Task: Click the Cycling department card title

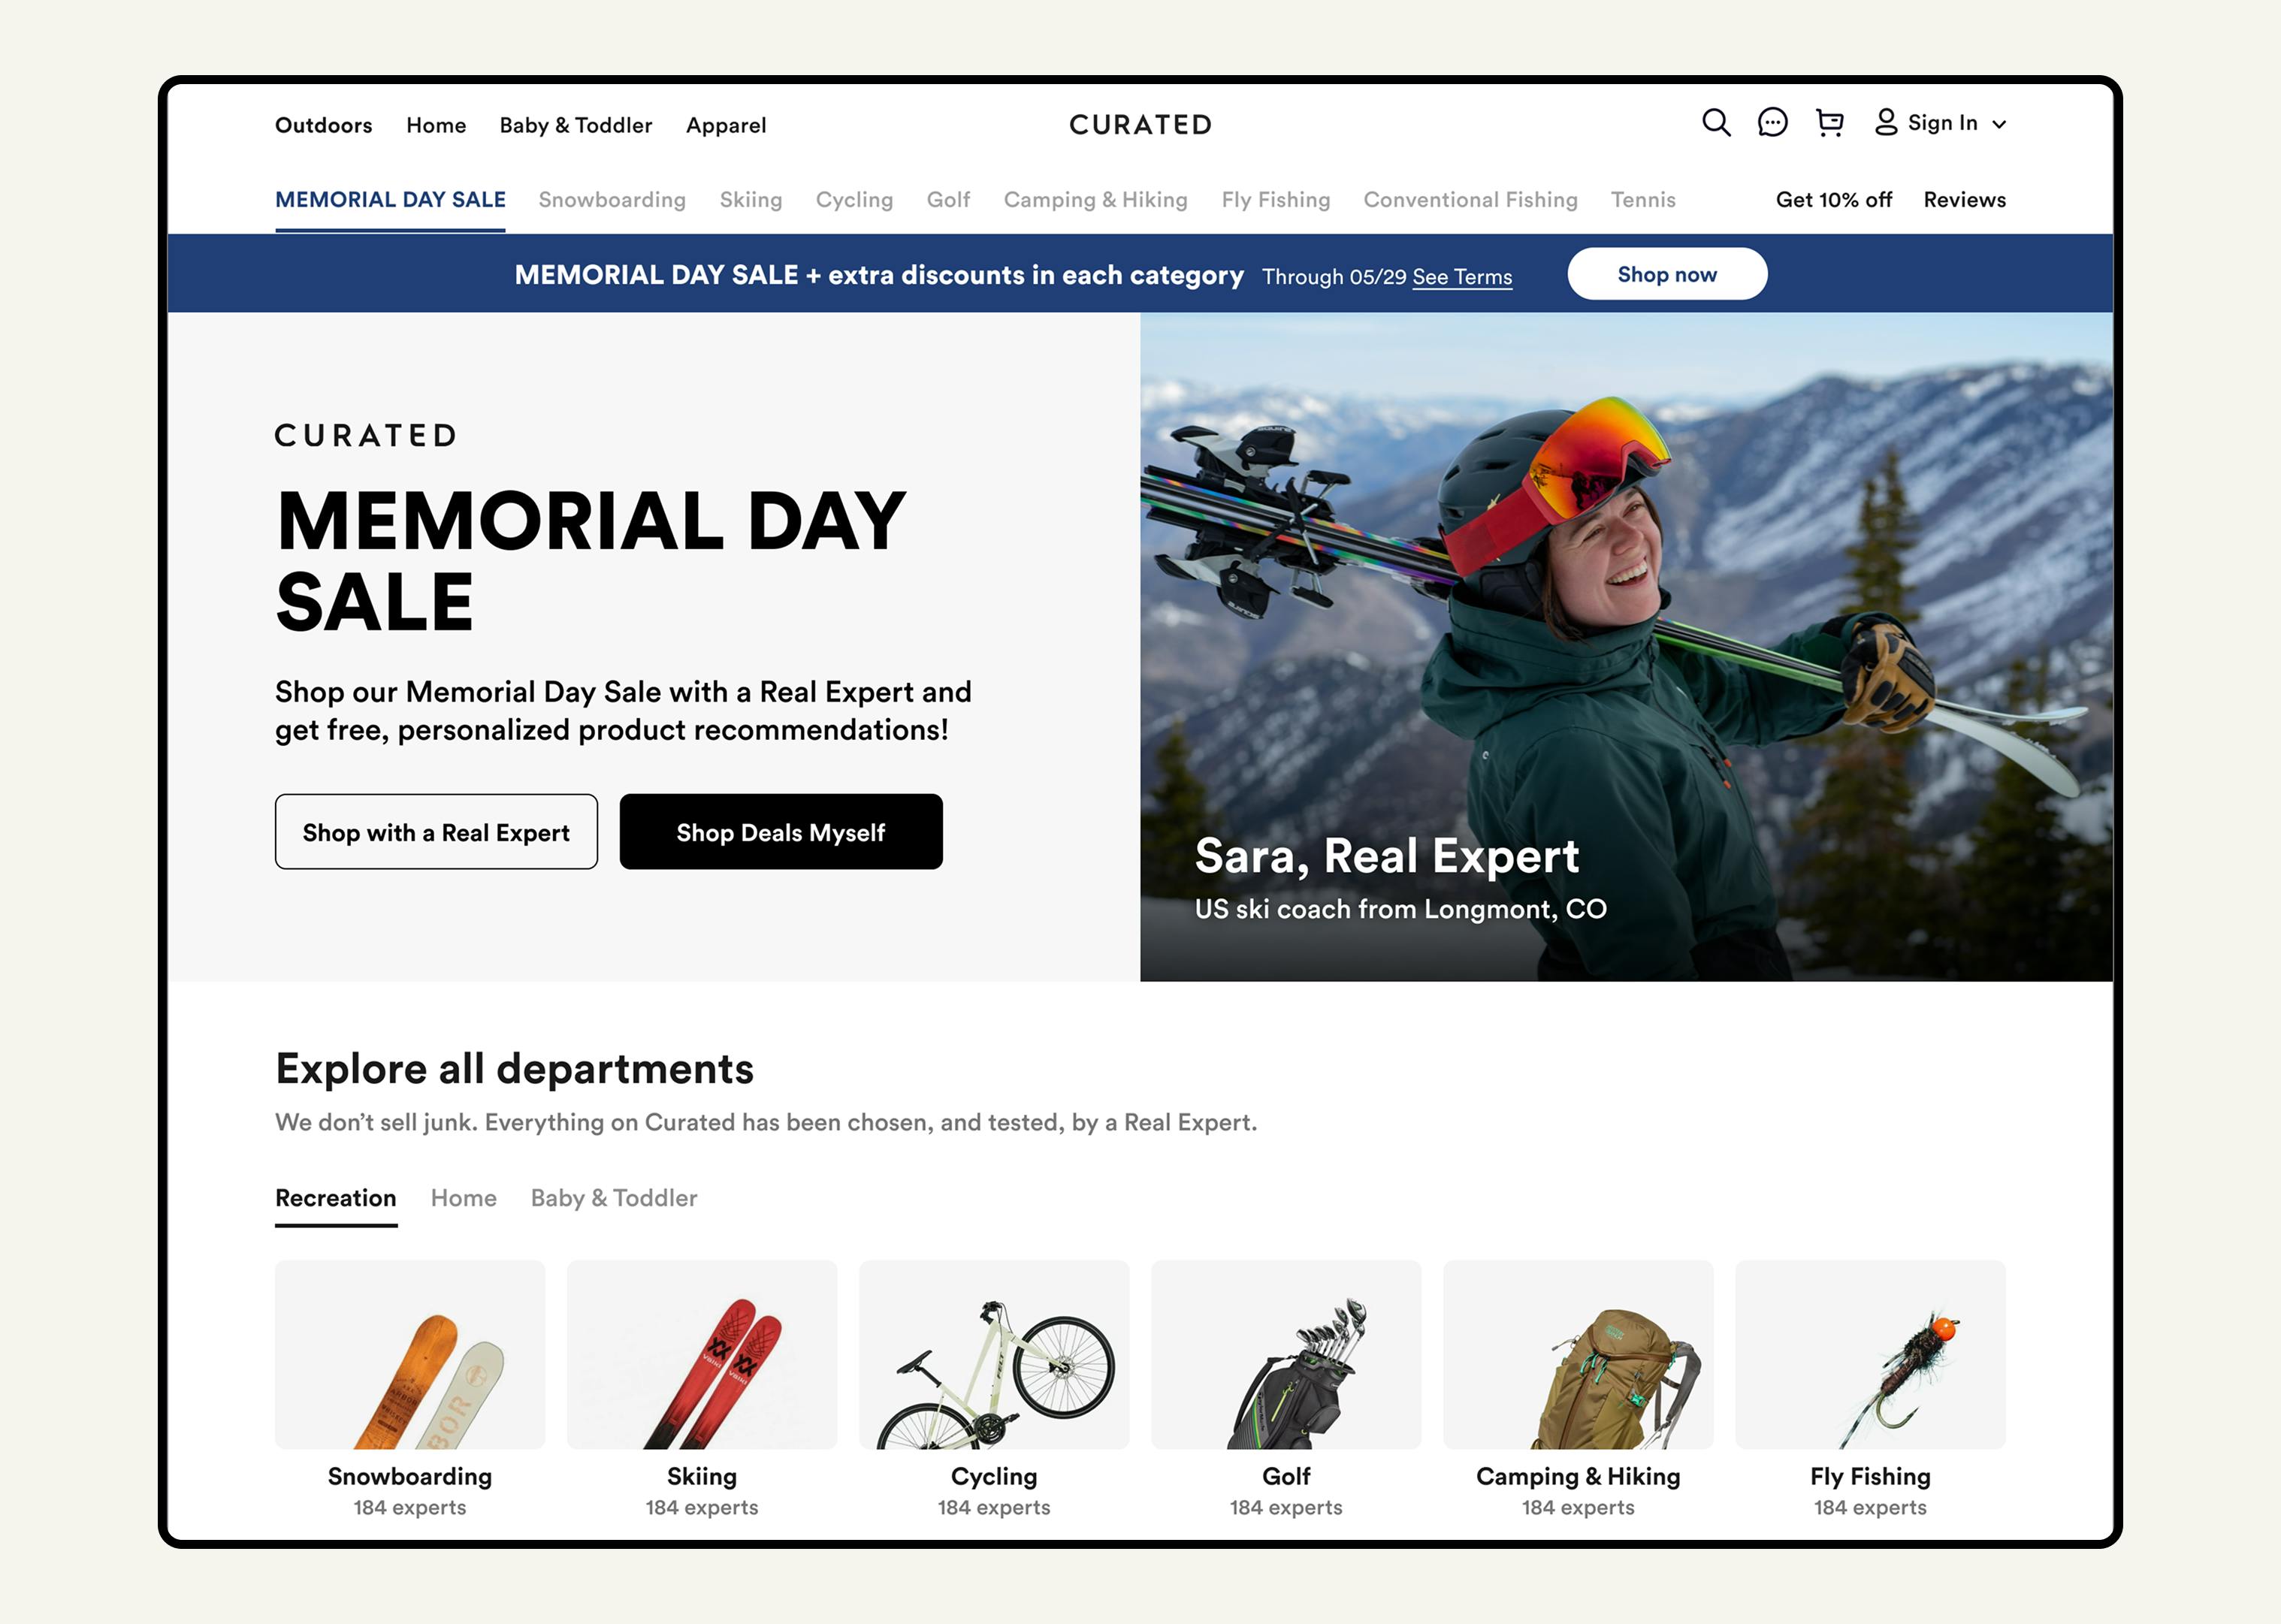Action: (x=994, y=1477)
